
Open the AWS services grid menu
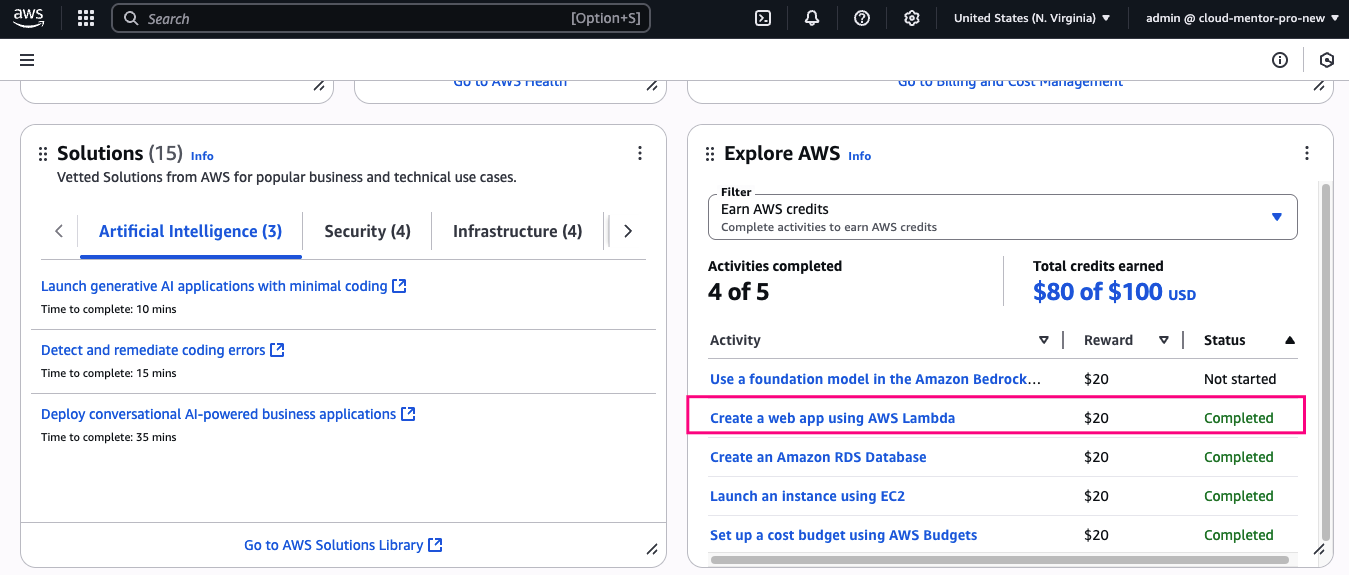86,18
